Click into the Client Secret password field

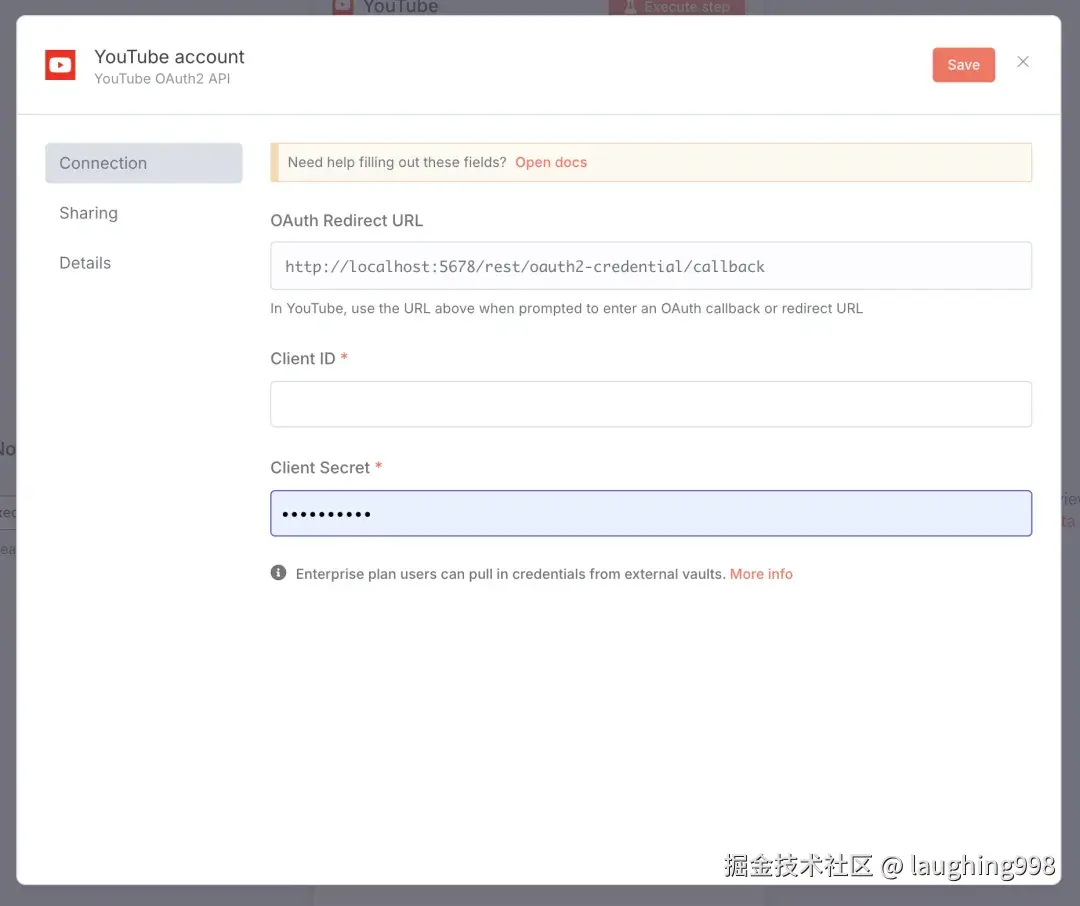651,513
